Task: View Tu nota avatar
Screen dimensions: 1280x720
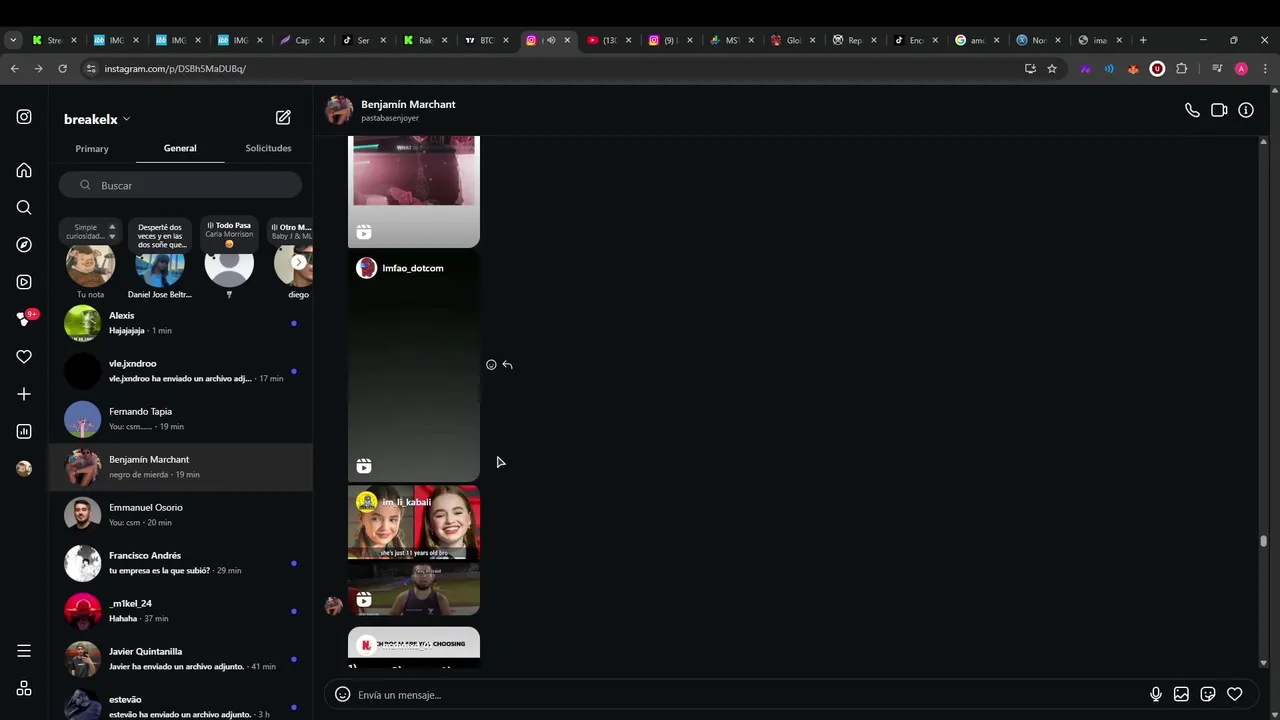Action: pyautogui.click(x=90, y=264)
